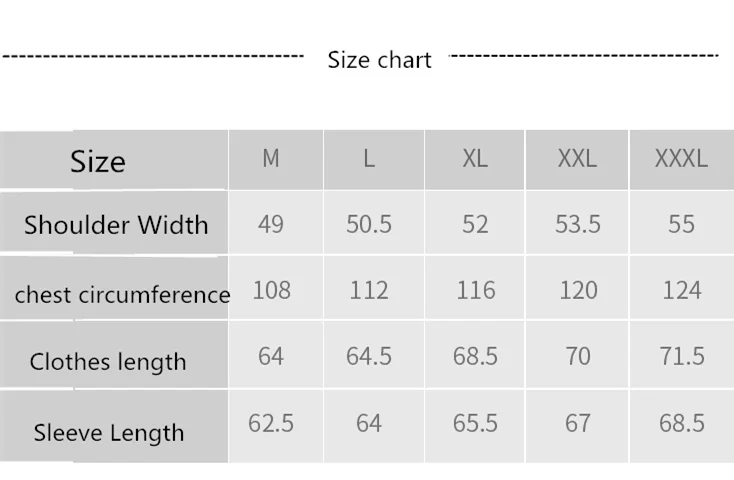Click clothes length value 68.5 for XL

(475, 356)
